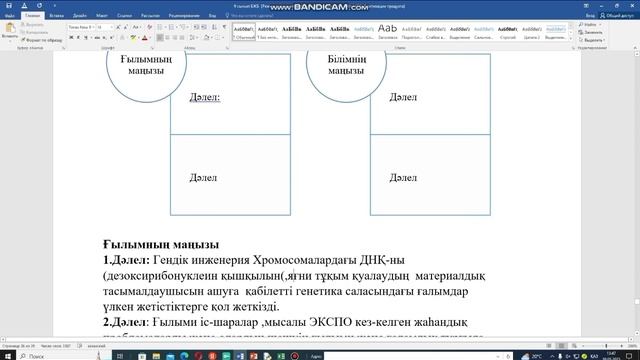
Task: Toggle italic formatting
Action: click(78, 38)
